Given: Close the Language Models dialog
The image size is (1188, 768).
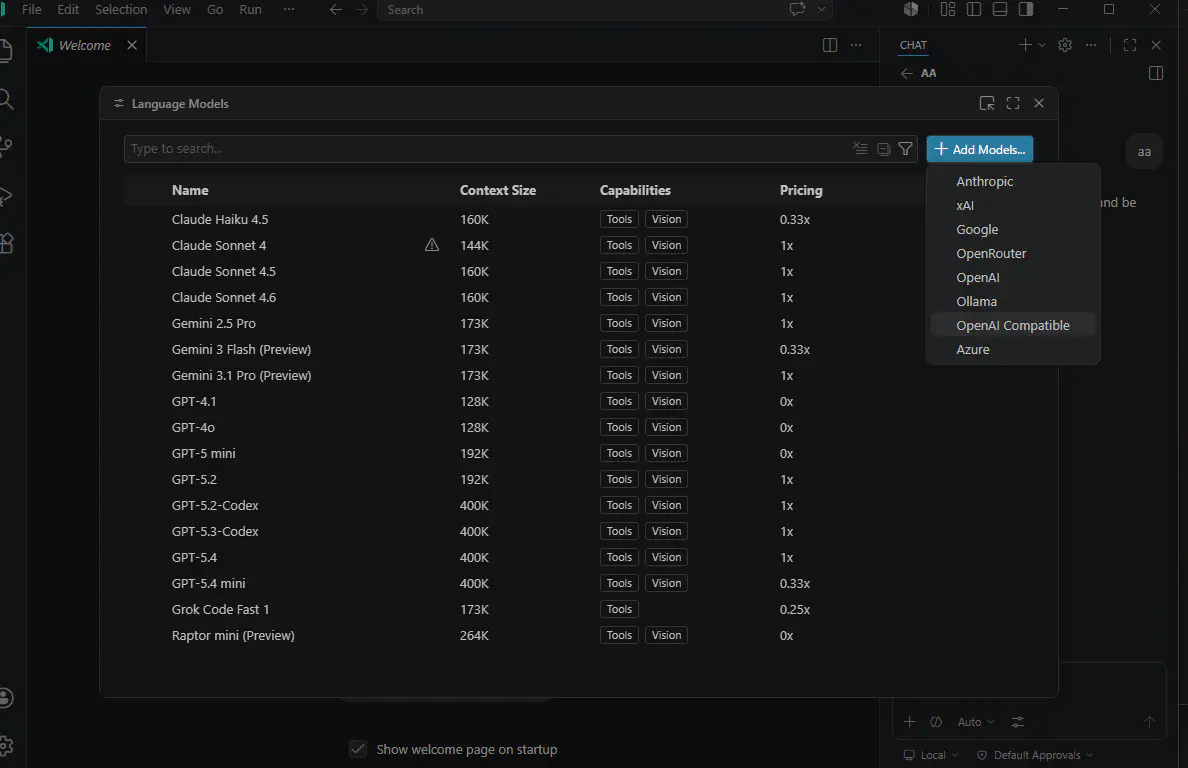Looking at the screenshot, I should (1039, 103).
